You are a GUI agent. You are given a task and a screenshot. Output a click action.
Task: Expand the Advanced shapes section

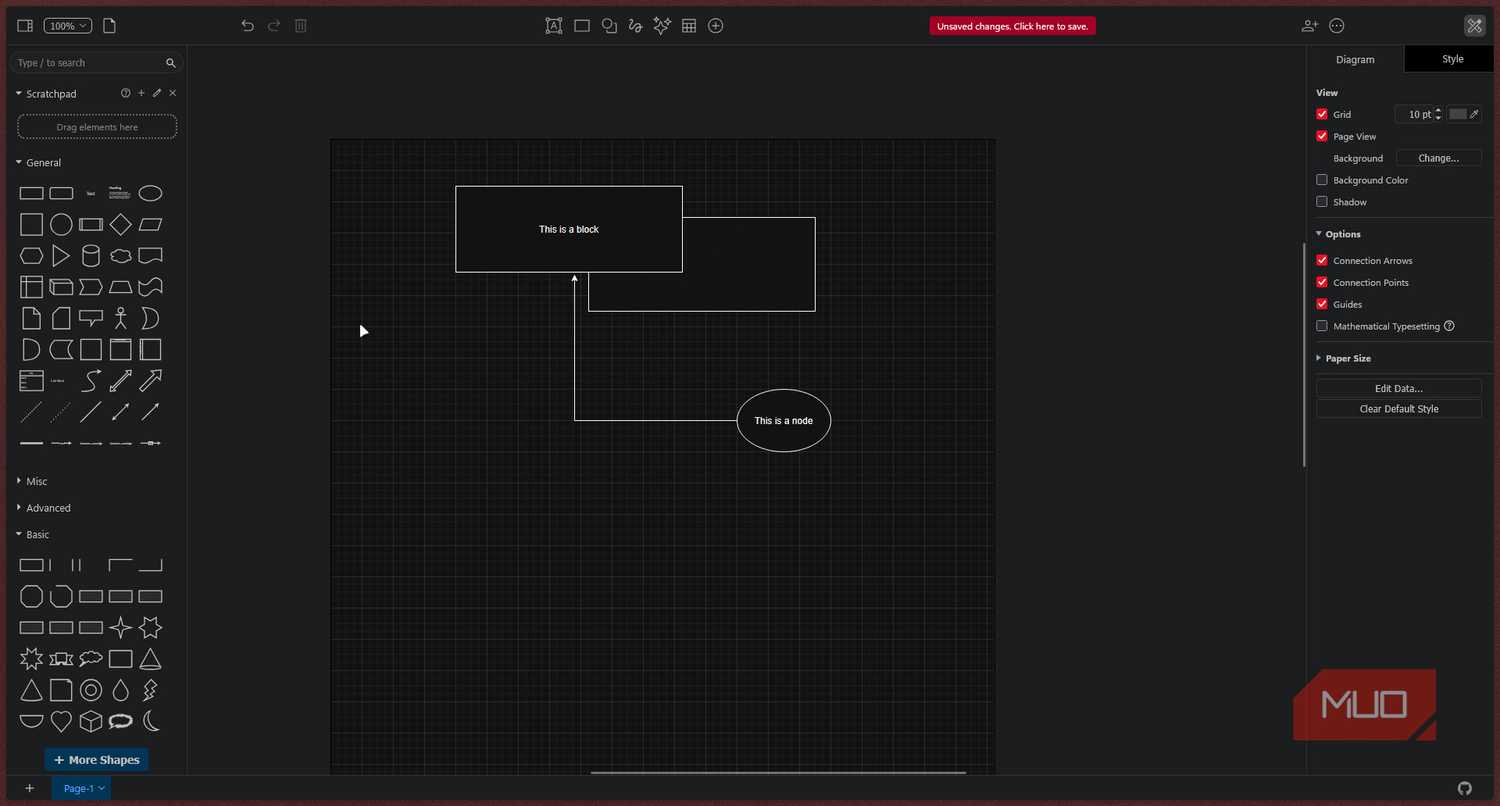pos(19,508)
